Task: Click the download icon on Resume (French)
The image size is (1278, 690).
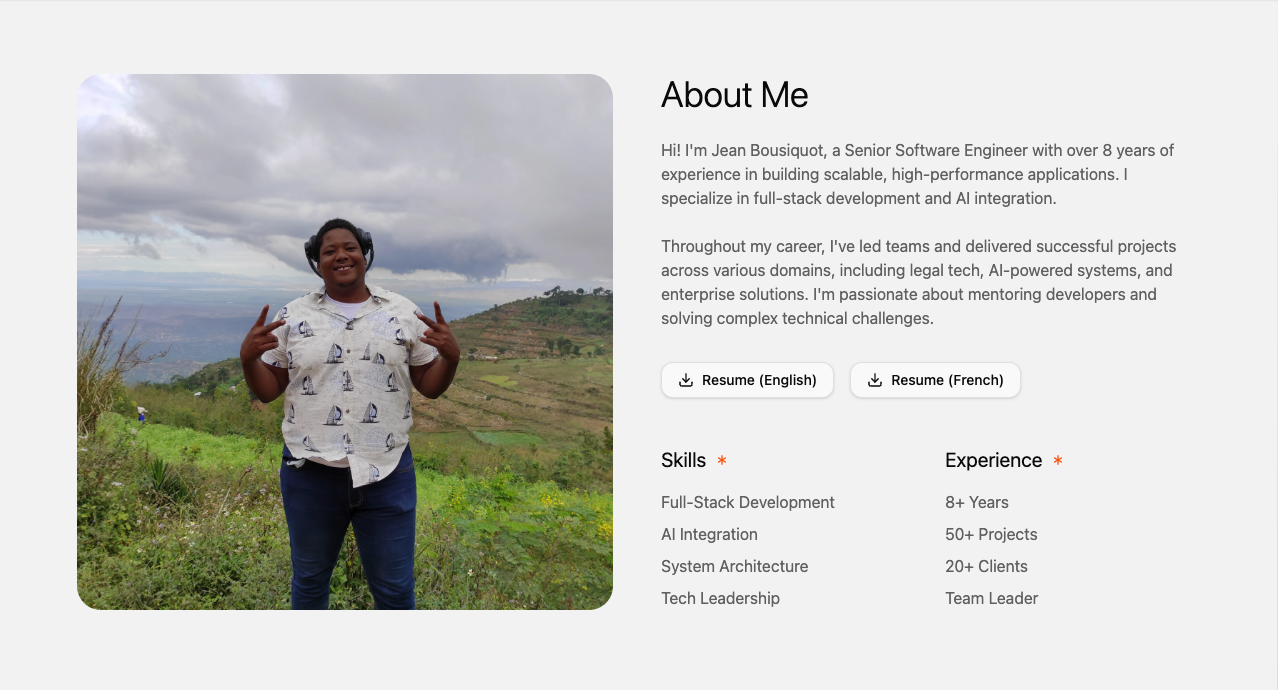Action: click(875, 380)
